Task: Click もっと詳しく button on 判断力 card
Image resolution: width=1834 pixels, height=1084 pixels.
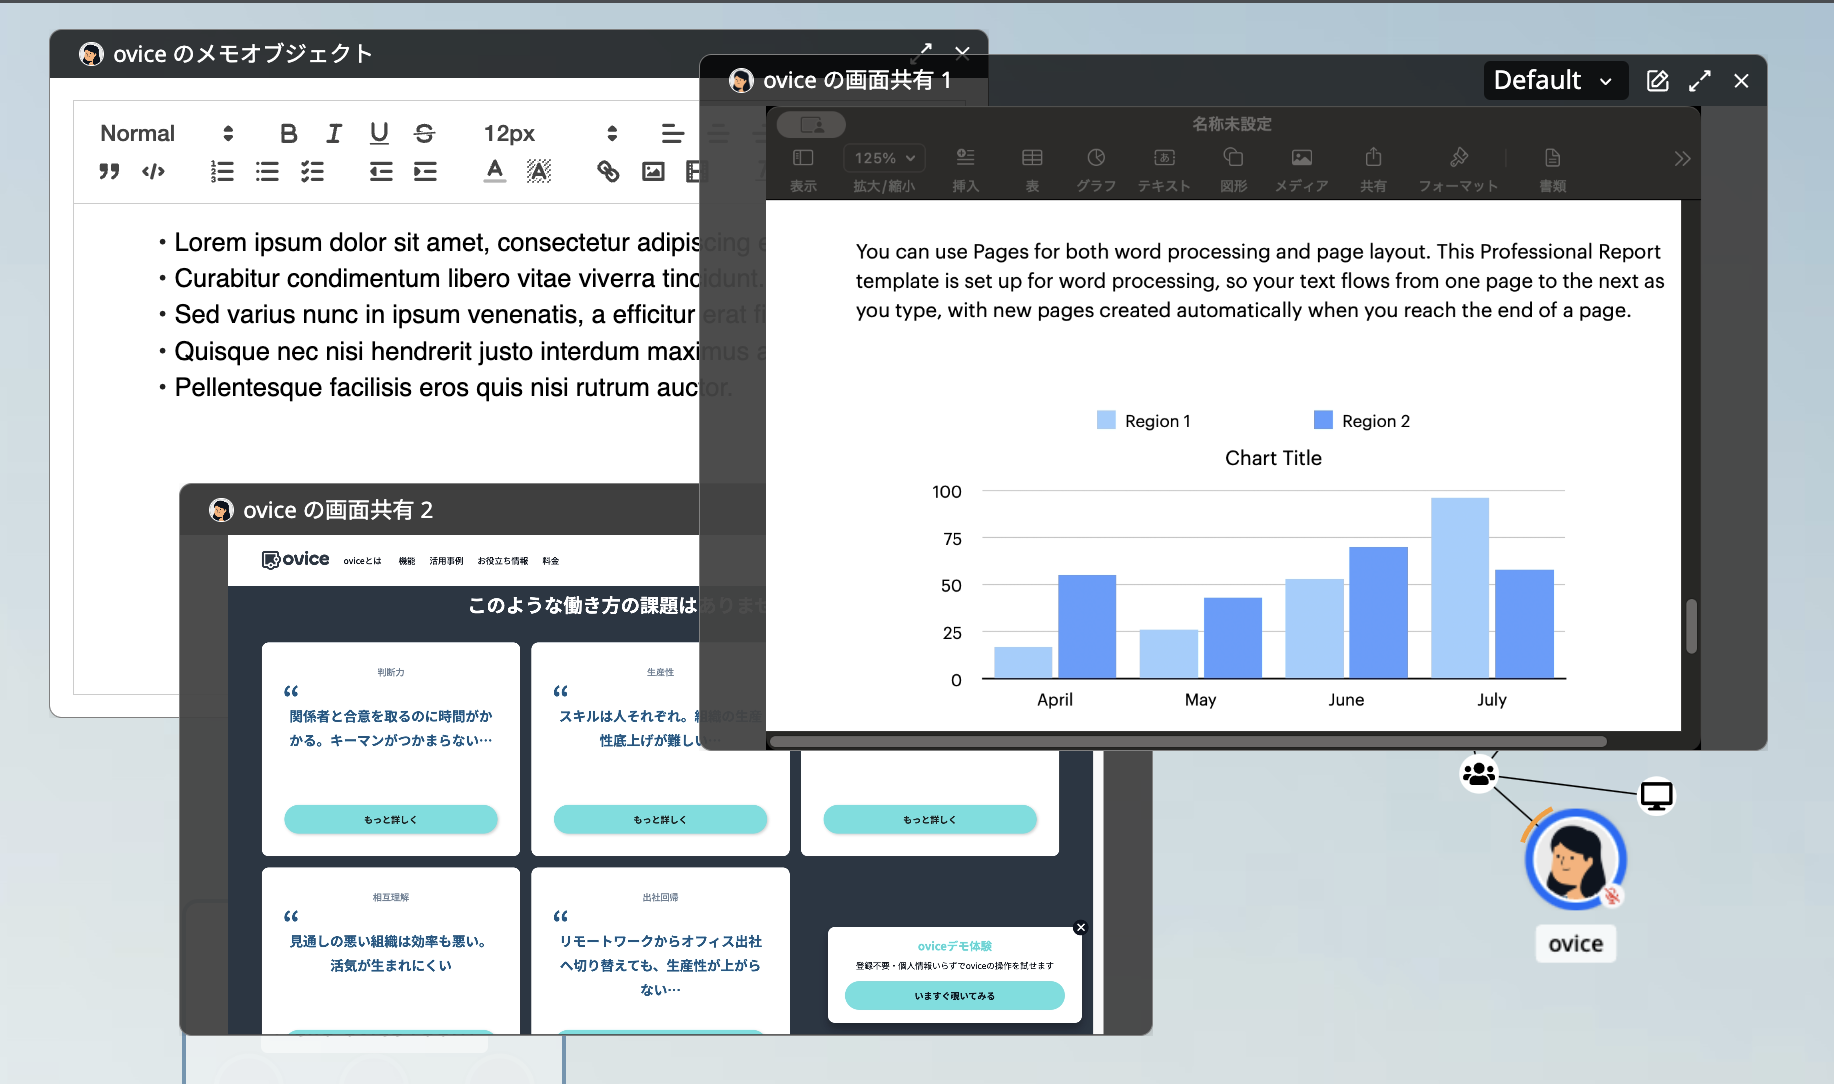Action: click(x=391, y=819)
